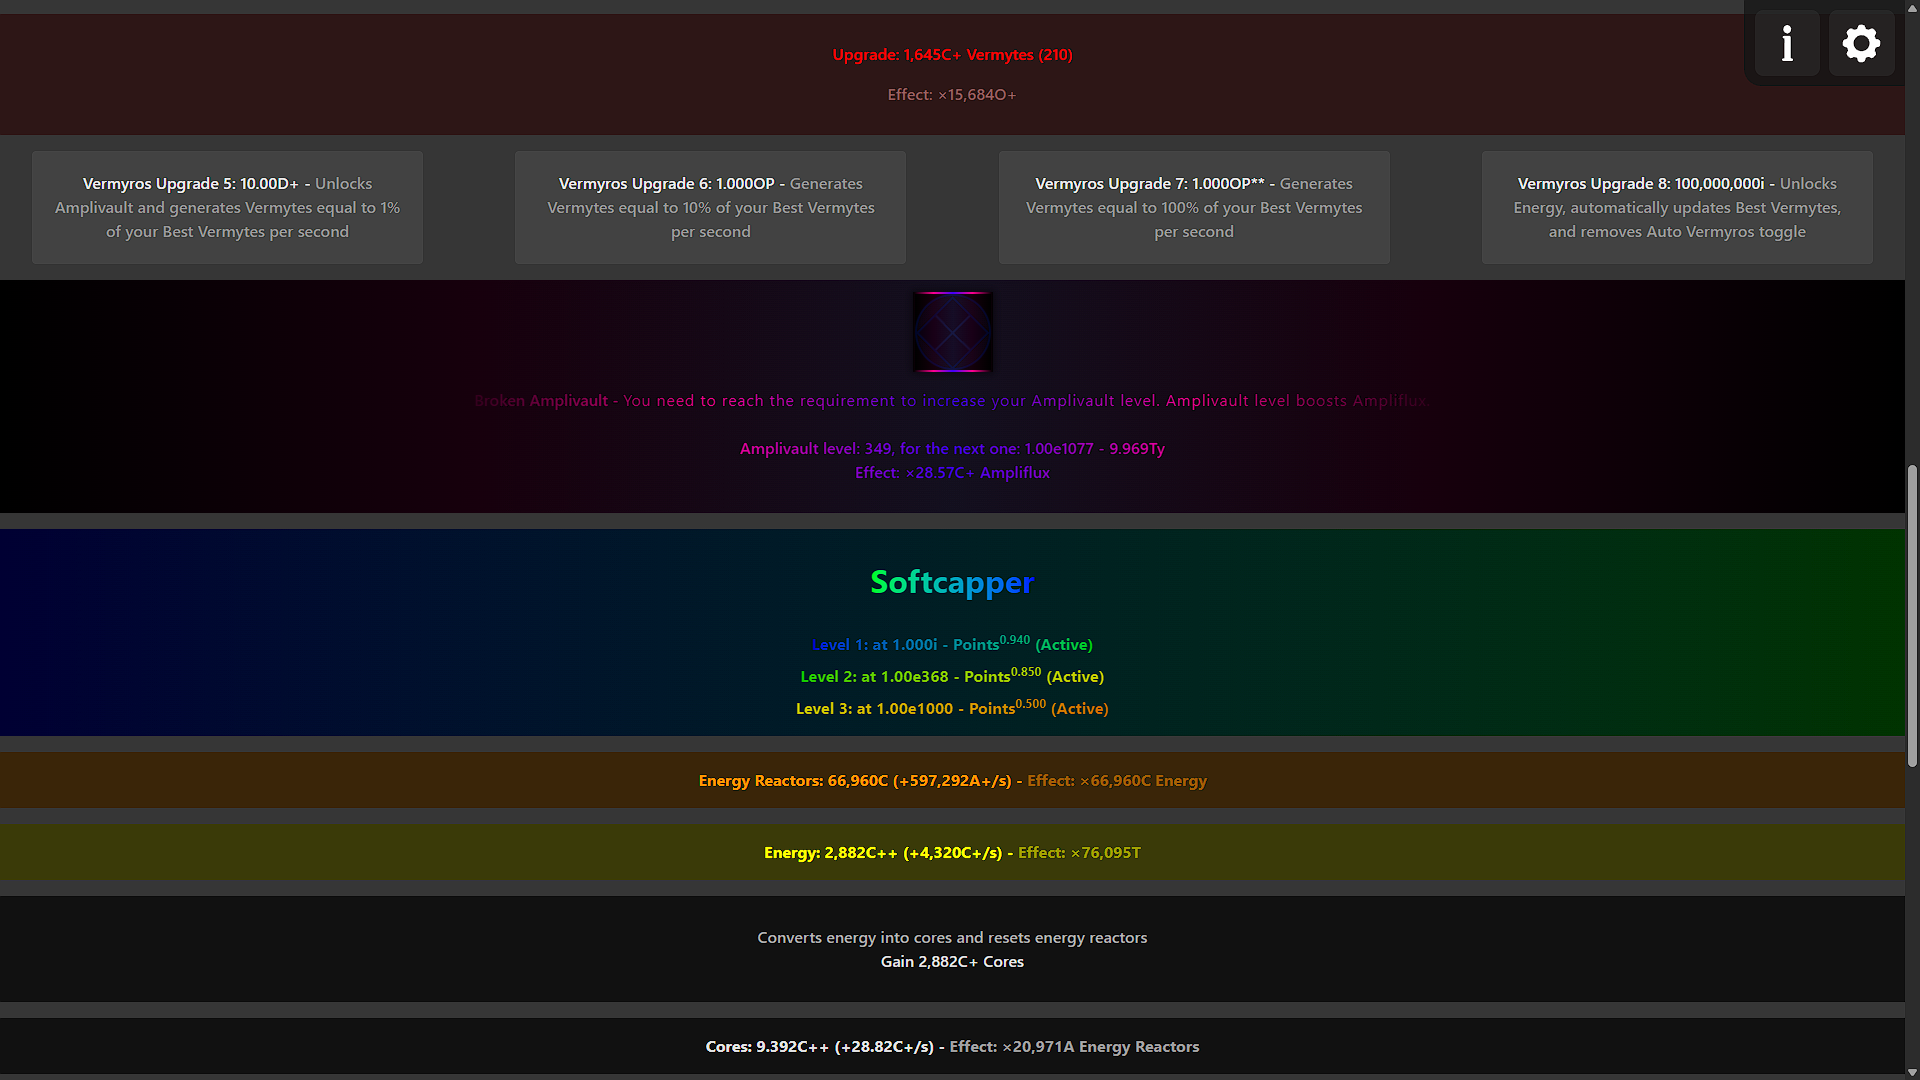Viewport: 1920px width, 1080px height.
Task: Open the info panel icon
Action: tap(1787, 44)
